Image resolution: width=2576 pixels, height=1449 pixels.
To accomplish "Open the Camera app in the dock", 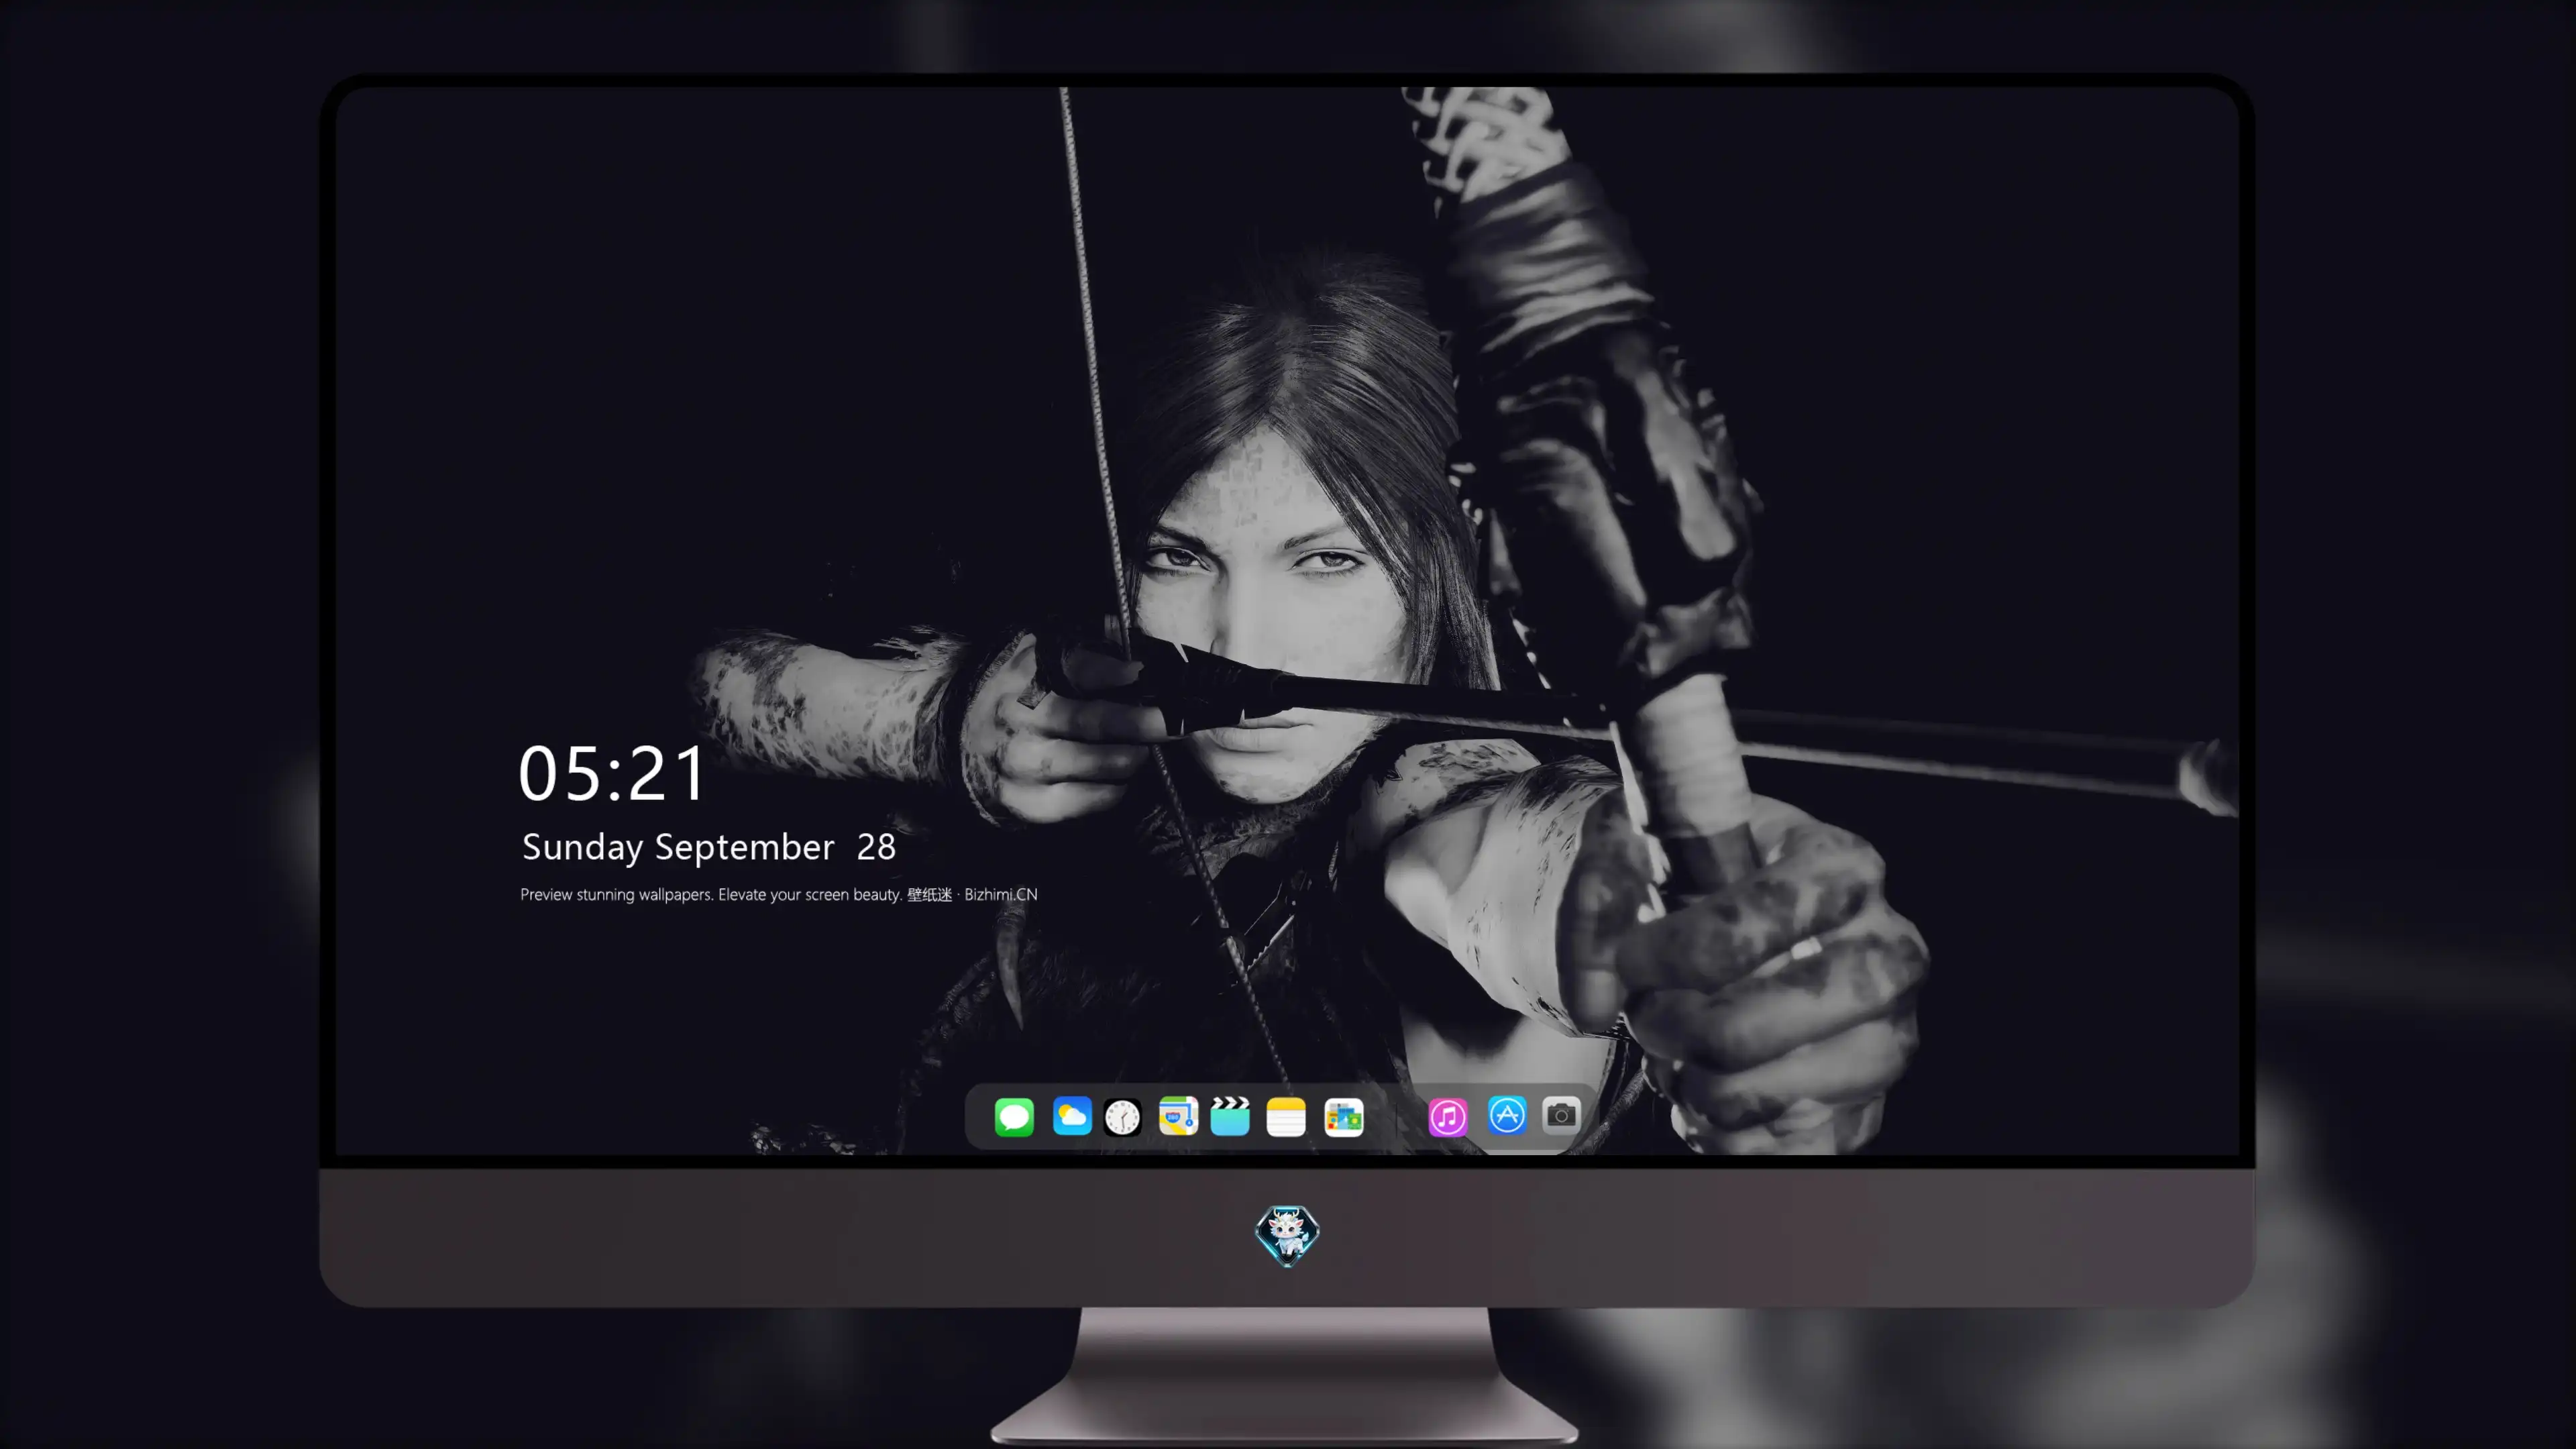I will [x=1561, y=1115].
